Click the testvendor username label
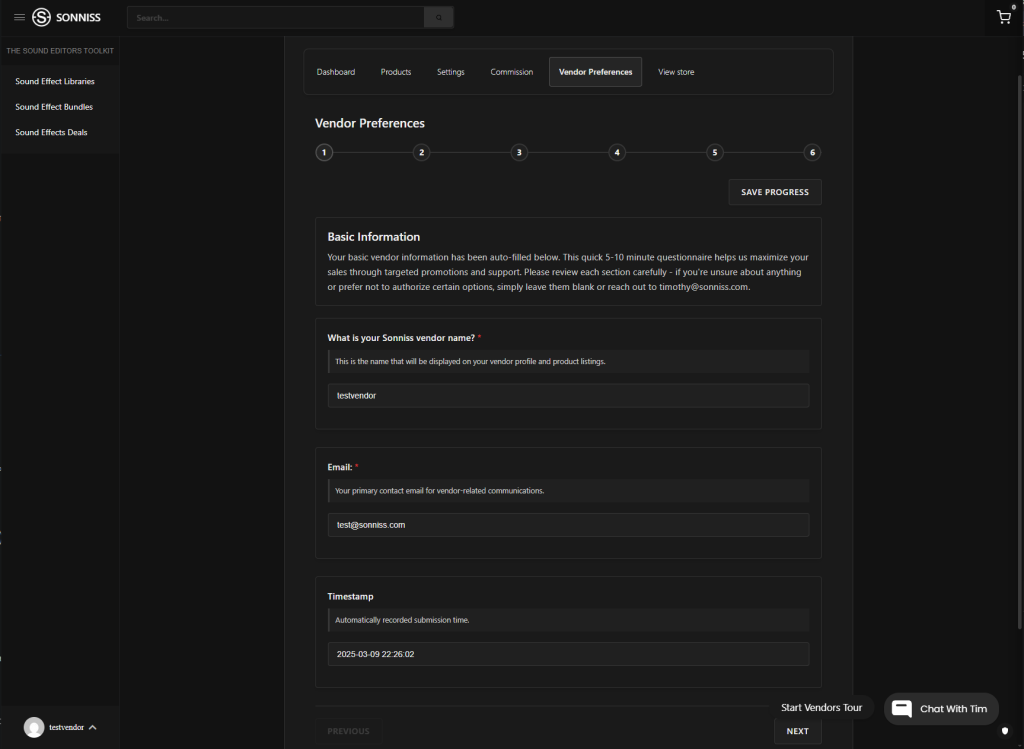 67,727
